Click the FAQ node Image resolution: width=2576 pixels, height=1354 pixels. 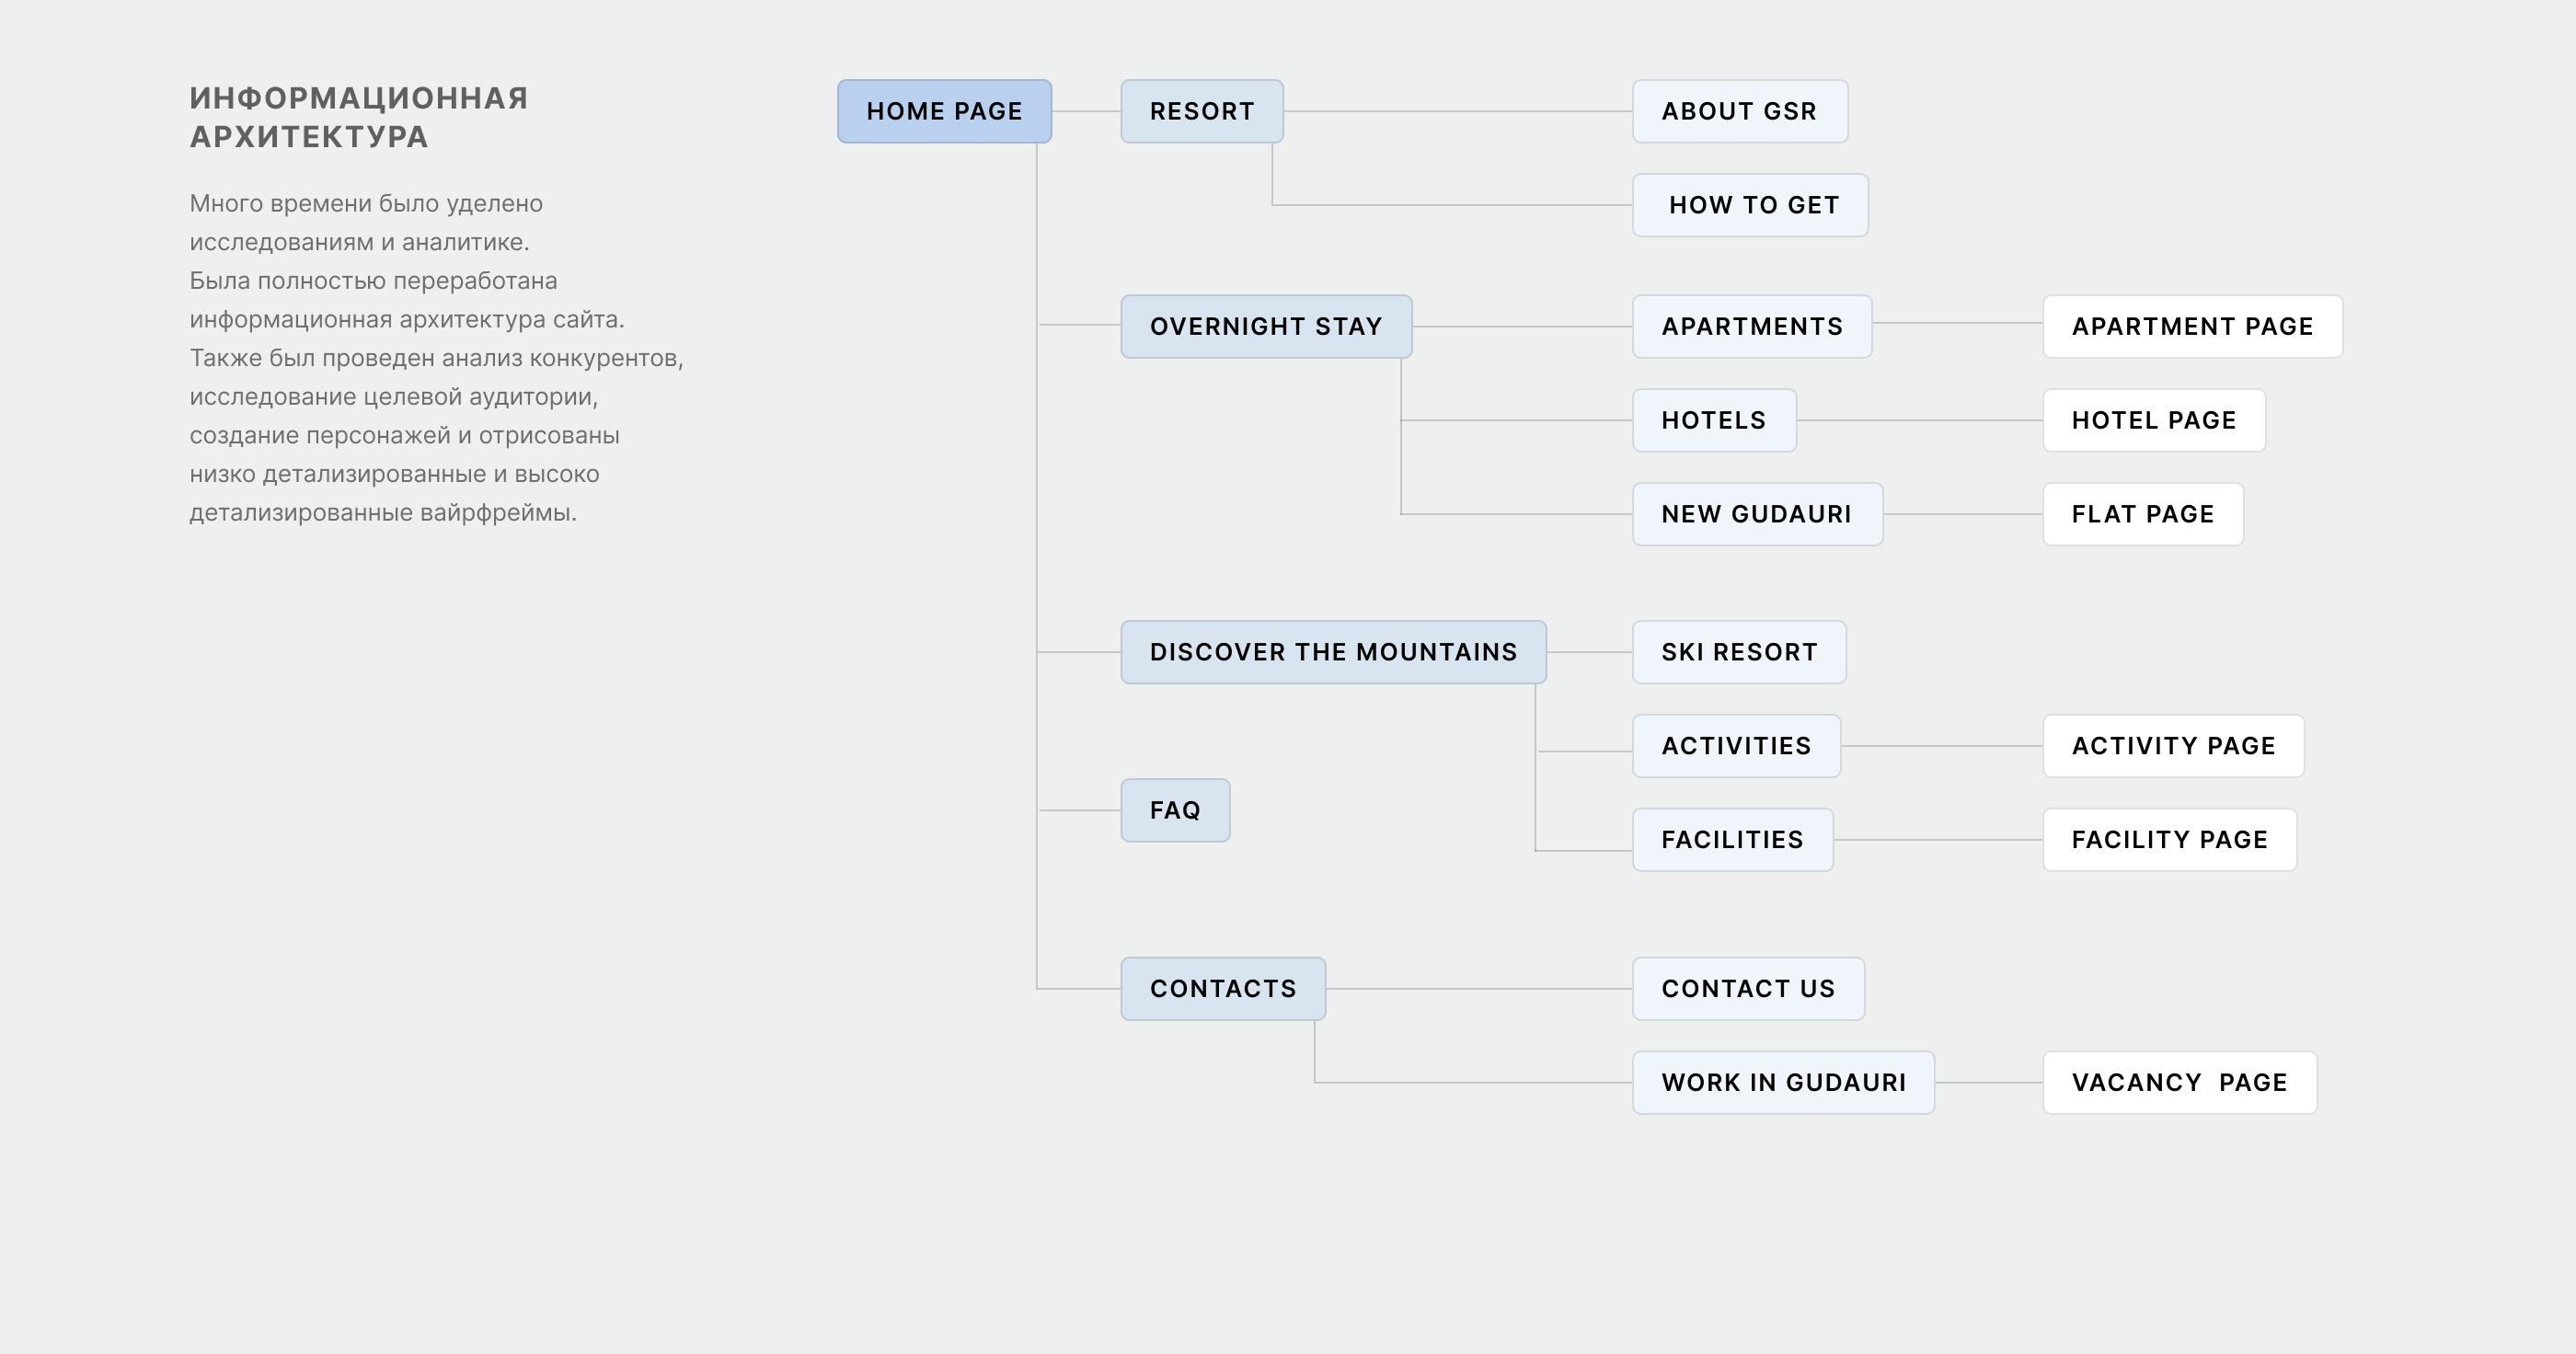tap(1175, 810)
